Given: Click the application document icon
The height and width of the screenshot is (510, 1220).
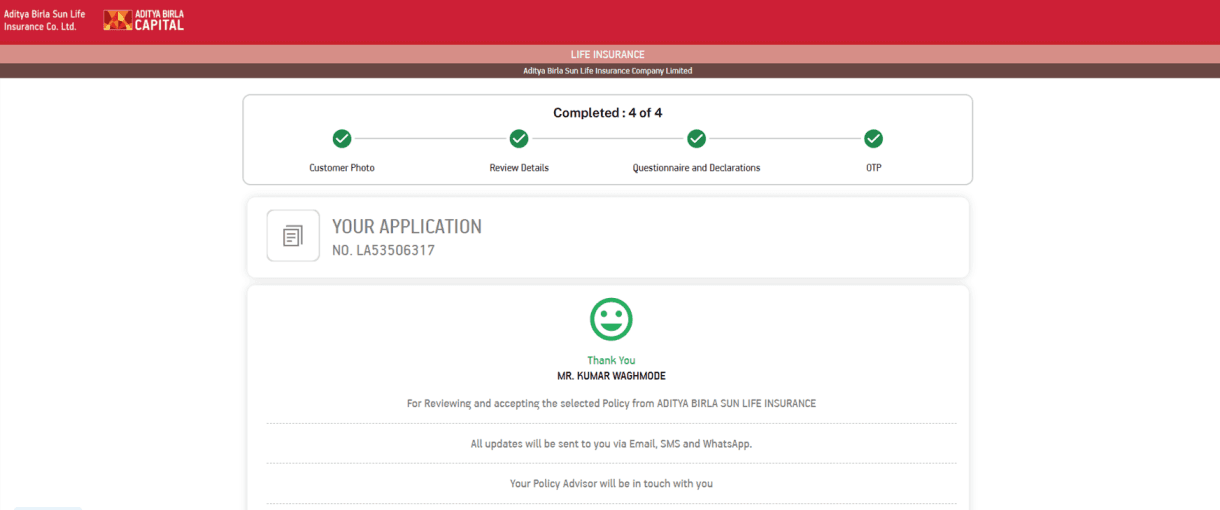Looking at the screenshot, I should point(293,236).
